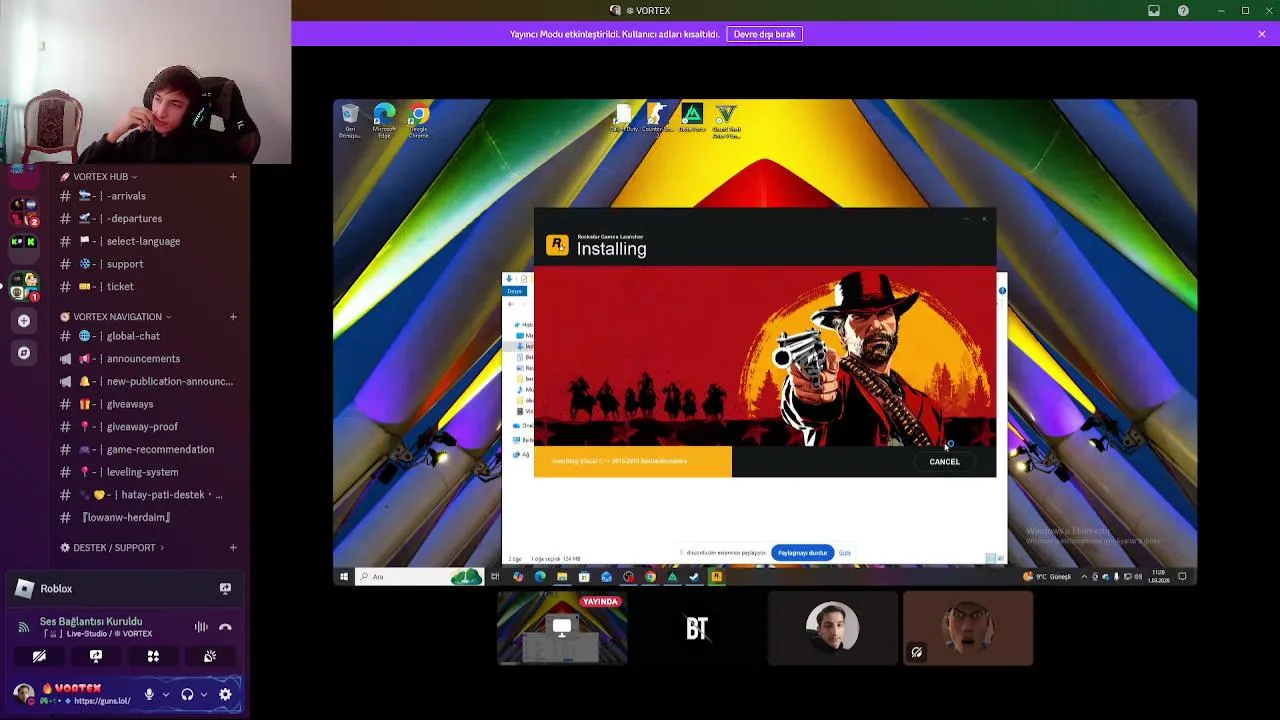Click the Recycle Bin desktop icon in stream

click(x=350, y=121)
